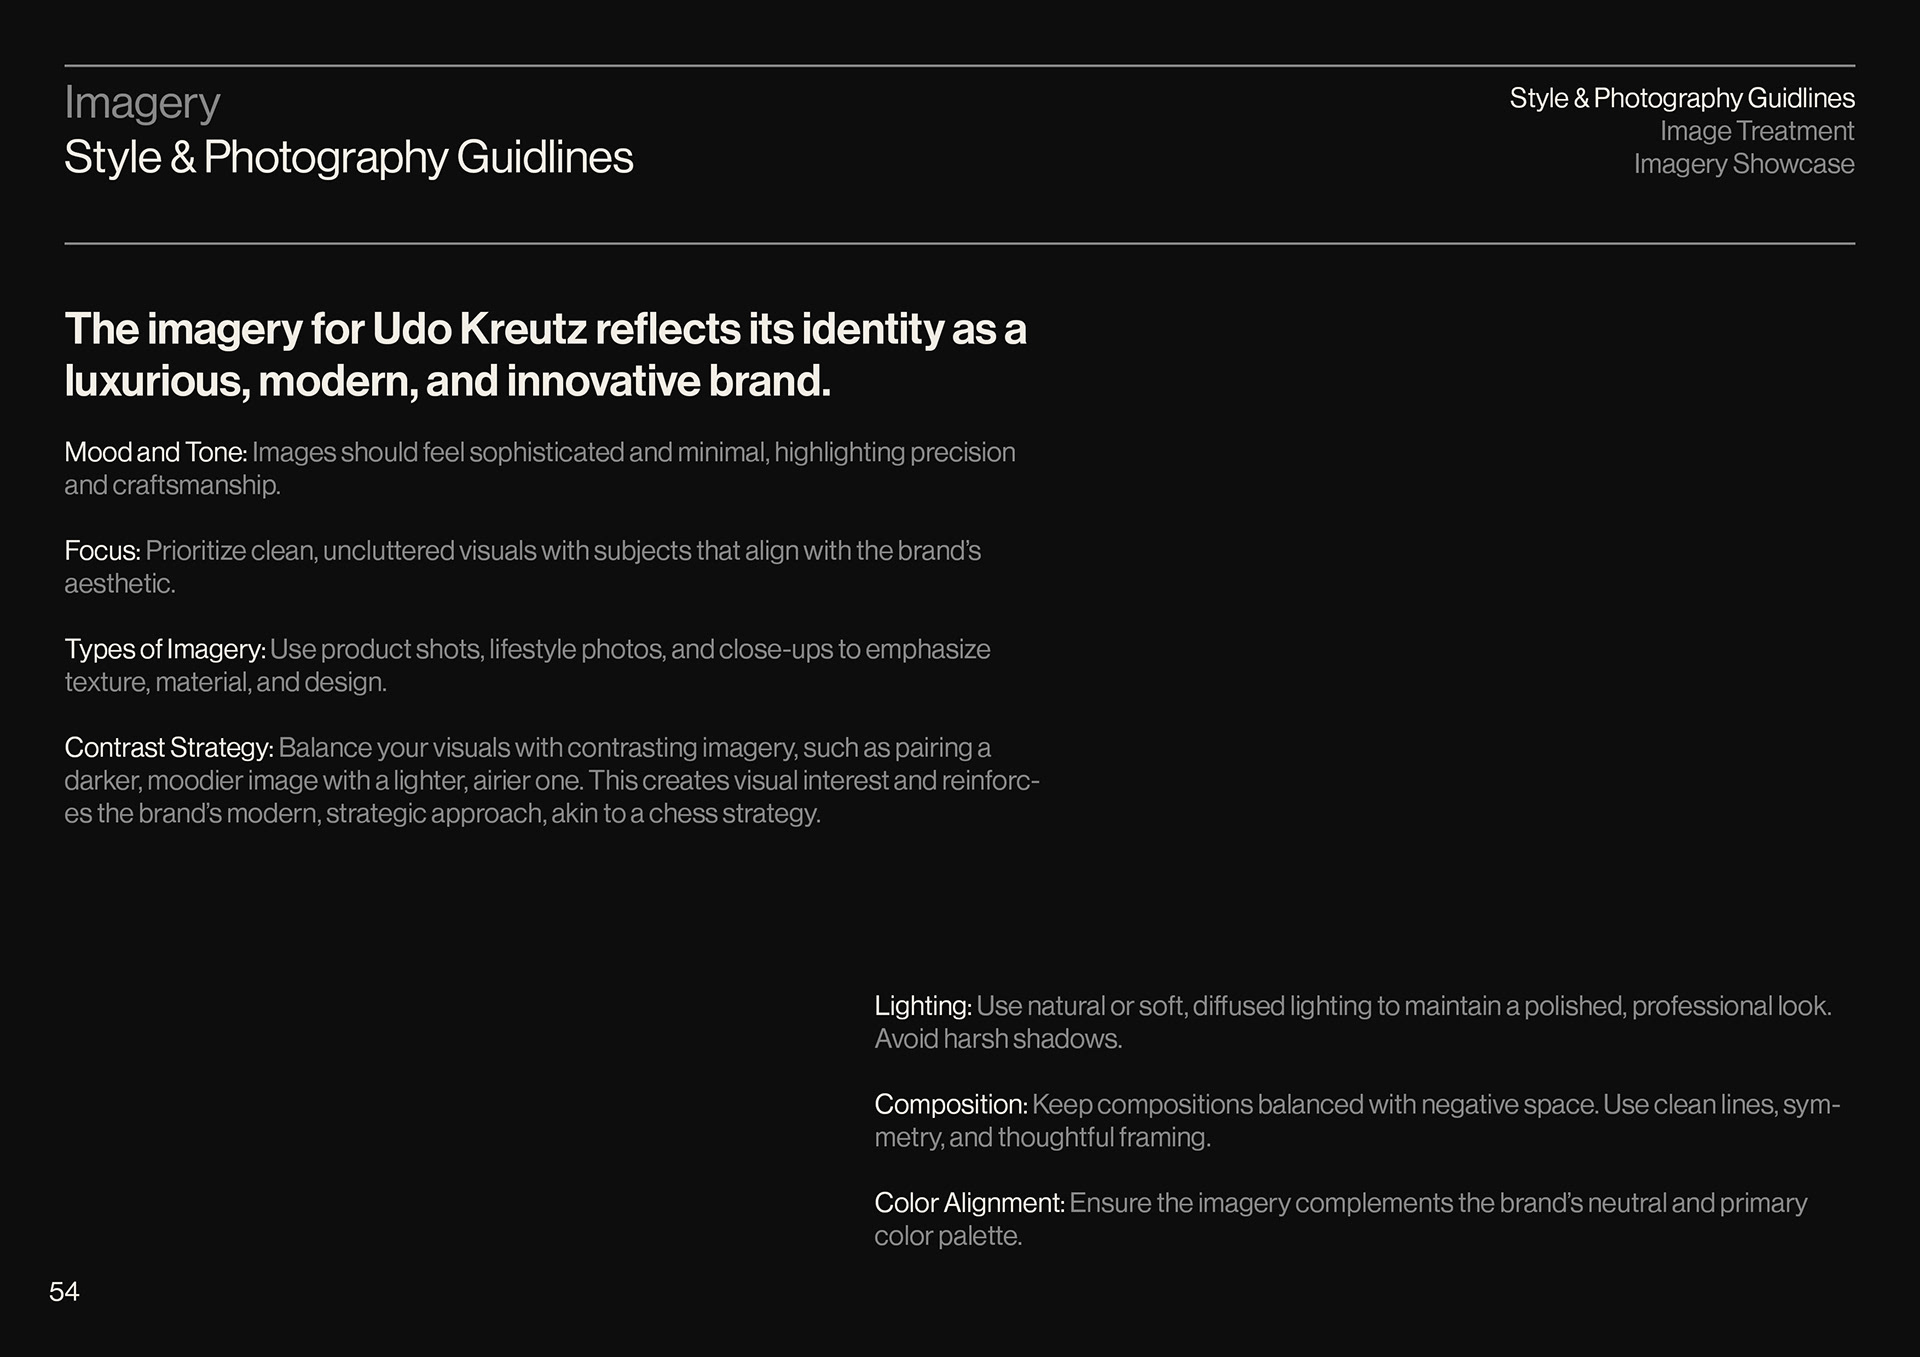Click the Mood and Tone label
The height and width of the screenshot is (1357, 1920).
pyautogui.click(x=155, y=453)
